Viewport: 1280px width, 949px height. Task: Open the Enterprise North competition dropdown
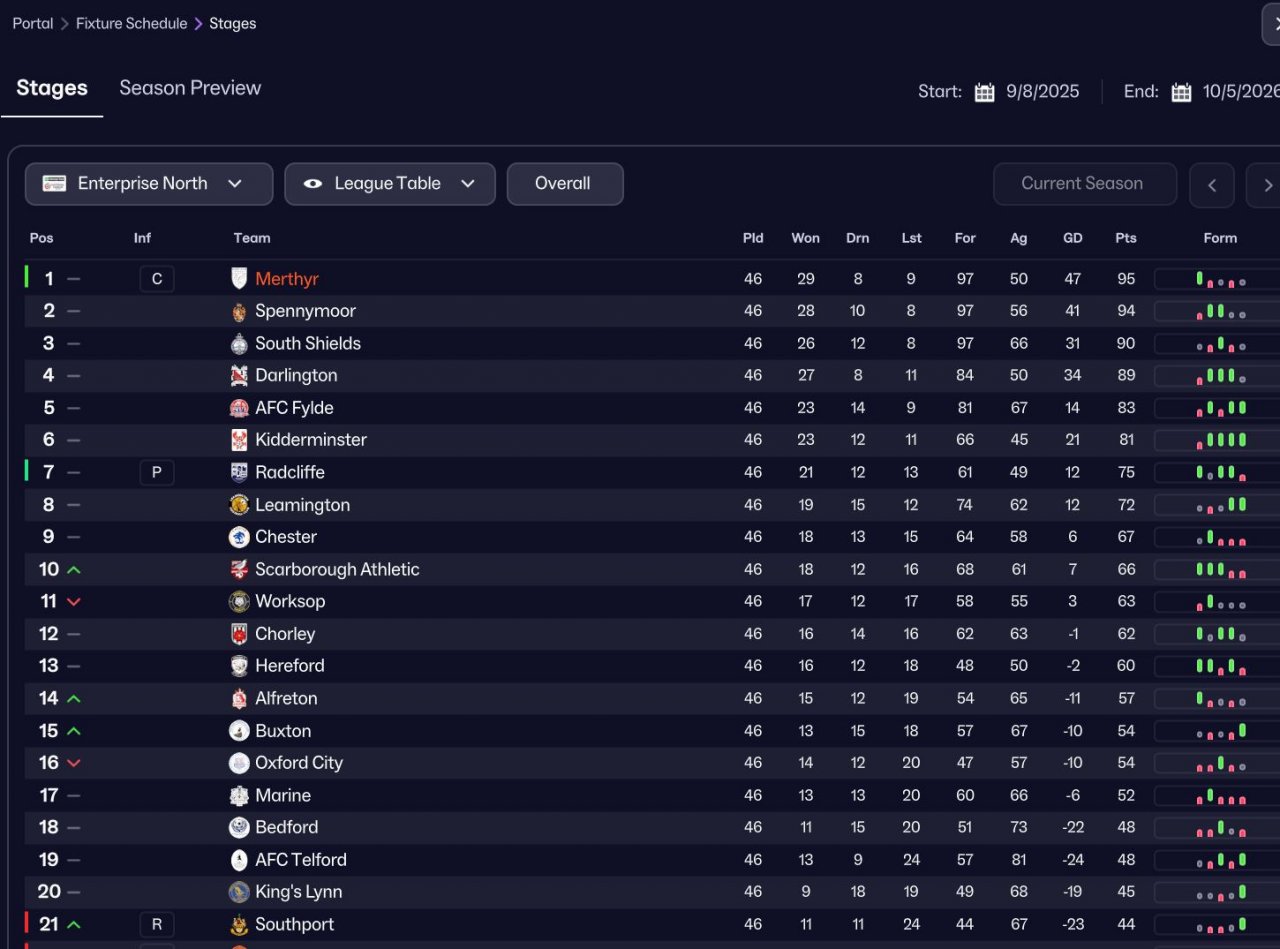coord(149,184)
